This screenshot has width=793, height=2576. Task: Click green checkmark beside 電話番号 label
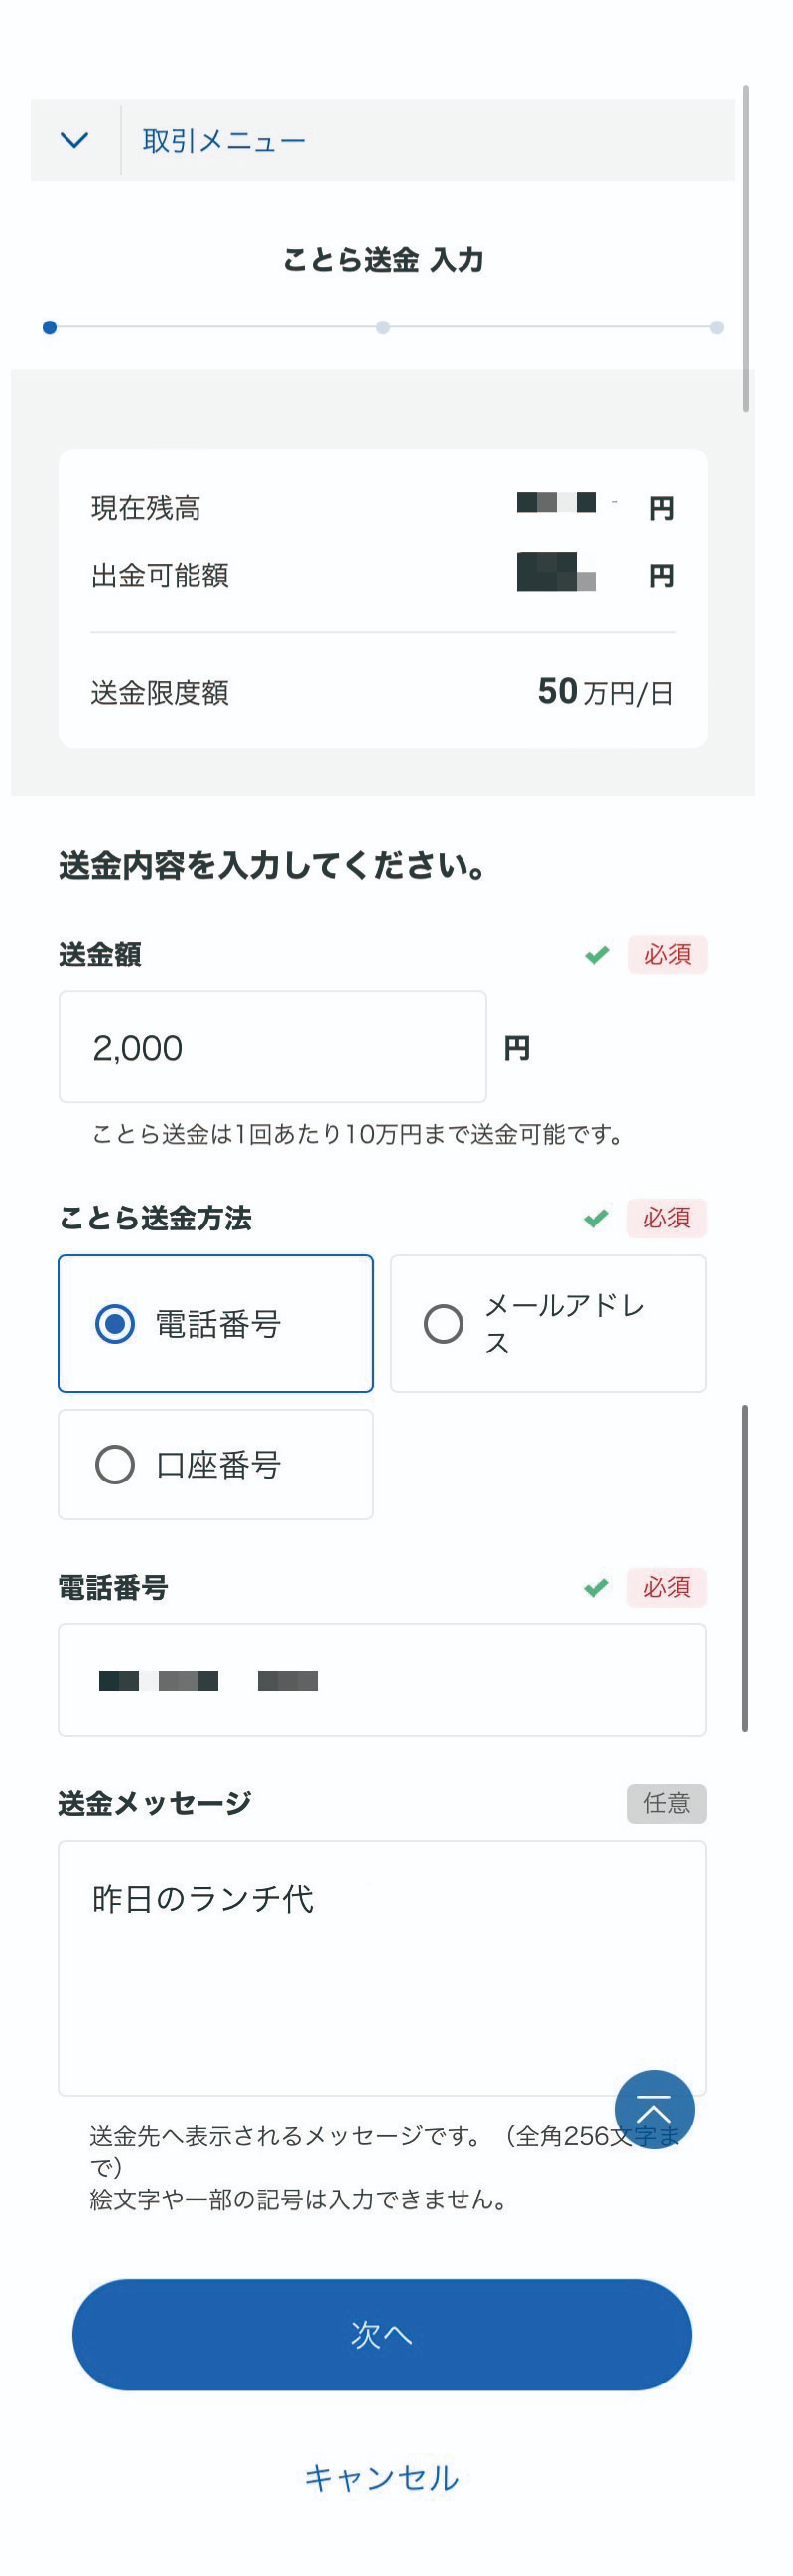596,1587
